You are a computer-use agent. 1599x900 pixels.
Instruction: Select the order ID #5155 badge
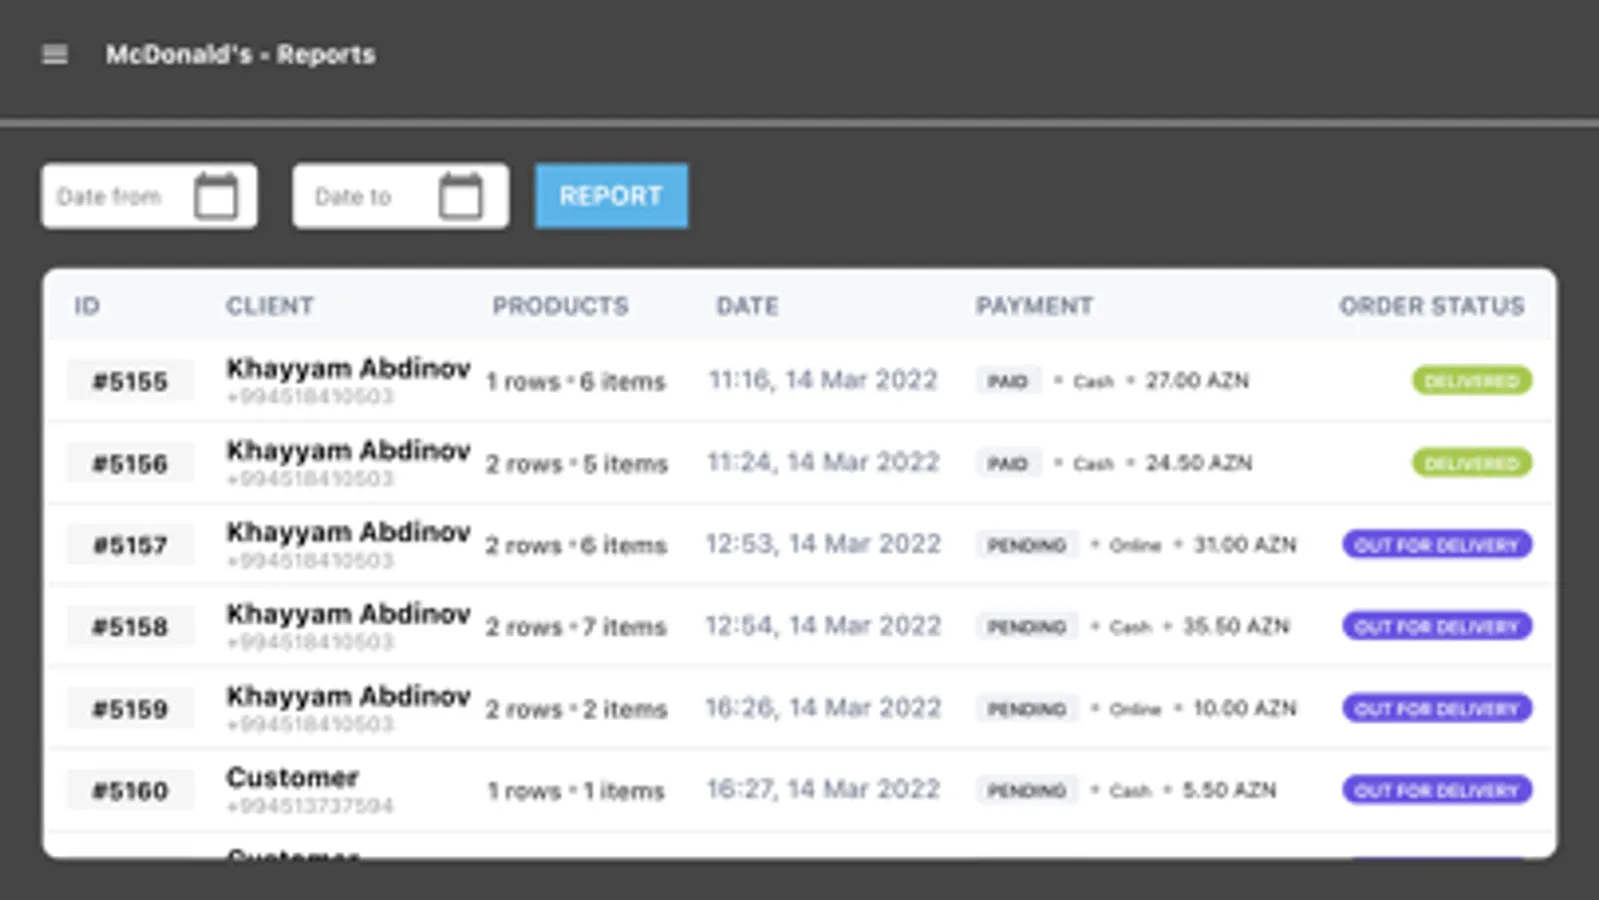tap(130, 381)
